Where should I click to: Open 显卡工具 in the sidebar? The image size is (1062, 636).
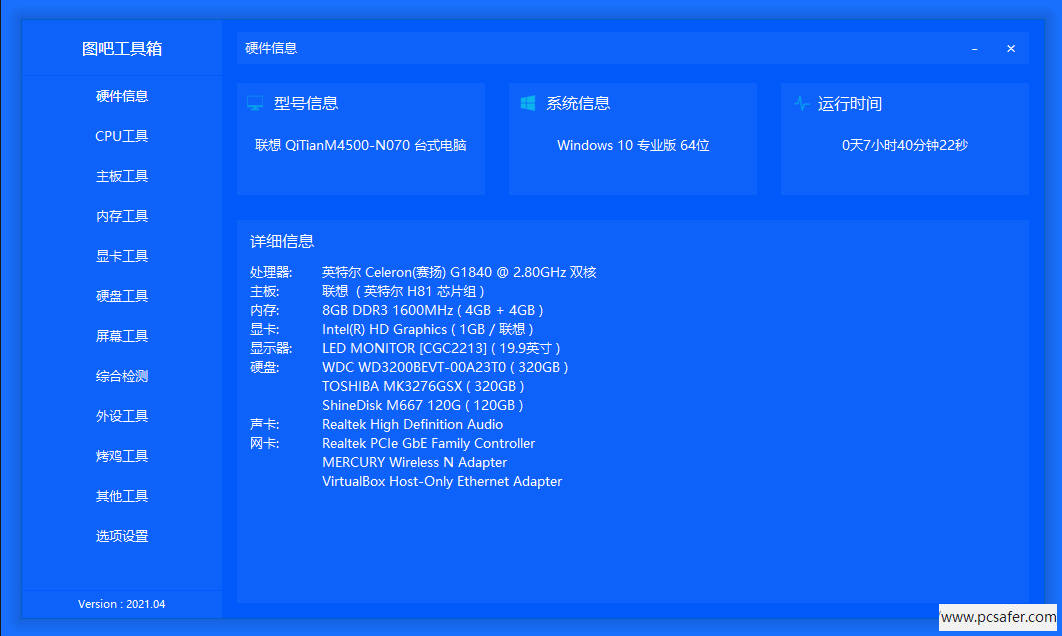tap(122, 256)
